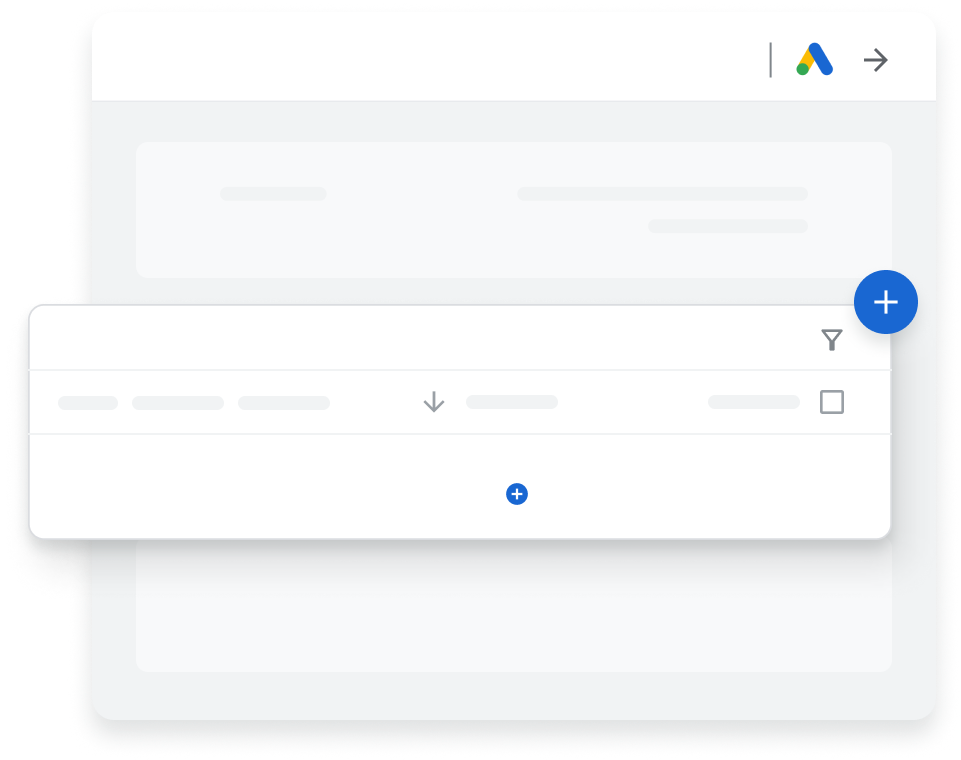The image size is (961, 760).
Task: Click the Google Ads logo
Action: coord(815,59)
